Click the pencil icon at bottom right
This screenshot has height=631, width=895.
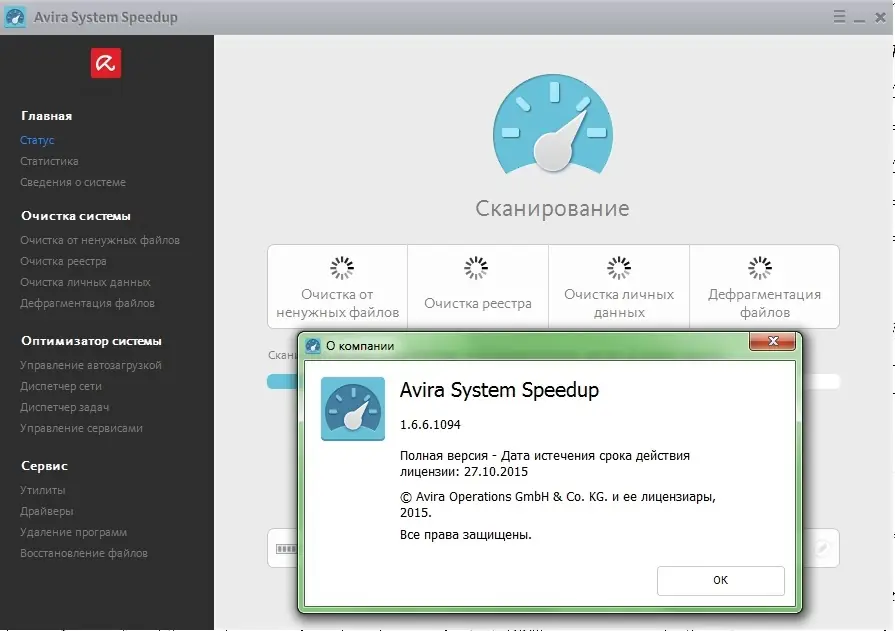tap(820, 548)
